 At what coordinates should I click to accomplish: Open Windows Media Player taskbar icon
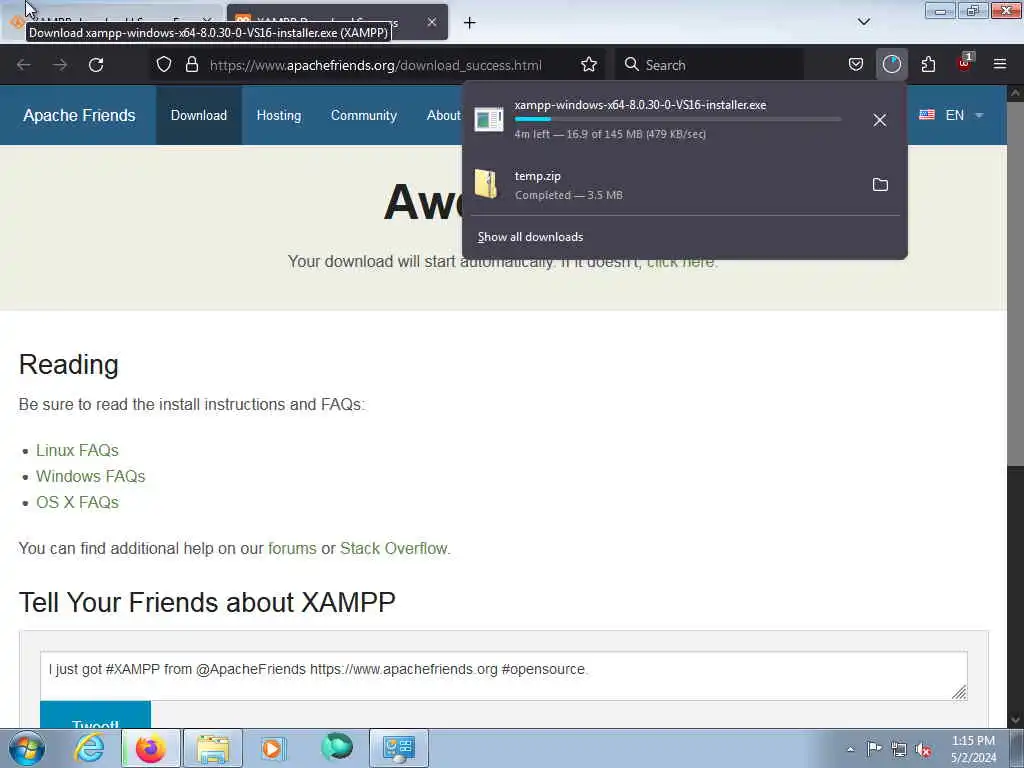(273, 748)
